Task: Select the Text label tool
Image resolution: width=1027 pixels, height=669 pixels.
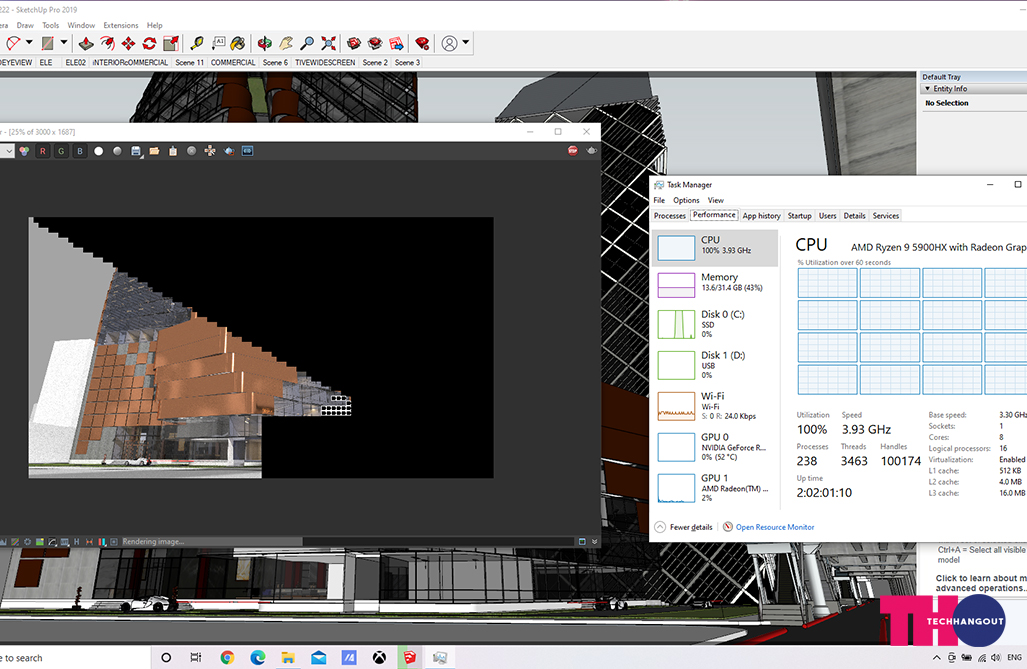Action: click(x=217, y=44)
